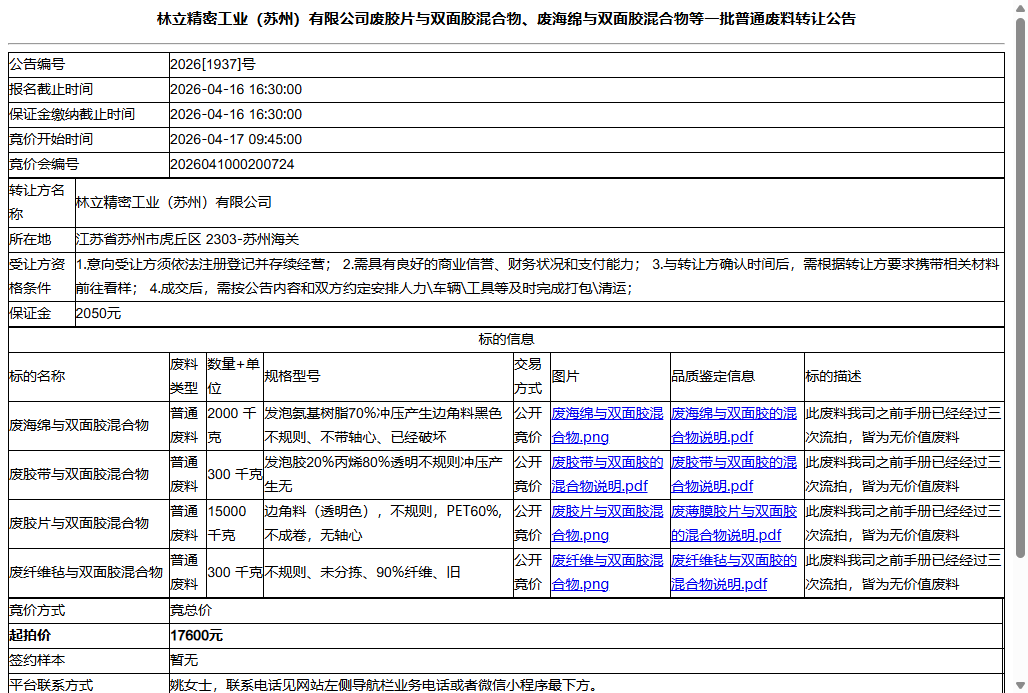1028x693 pixels.
Task: Open 废薄膜胶片与双面胶的混合物说明.pdf link
Action: click(x=734, y=523)
